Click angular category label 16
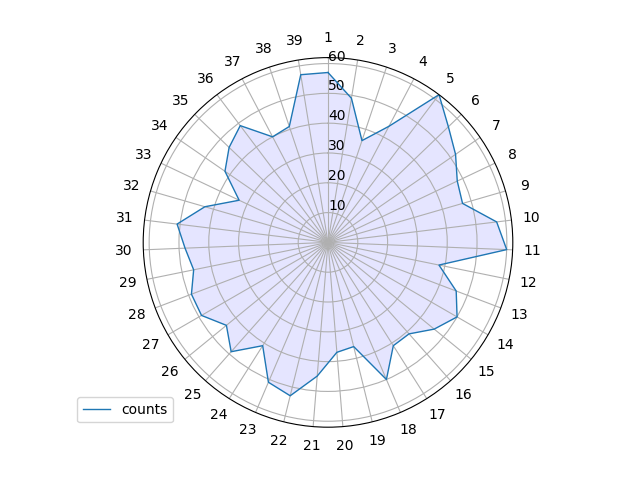Viewport: 640px width, 480px height. click(463, 394)
